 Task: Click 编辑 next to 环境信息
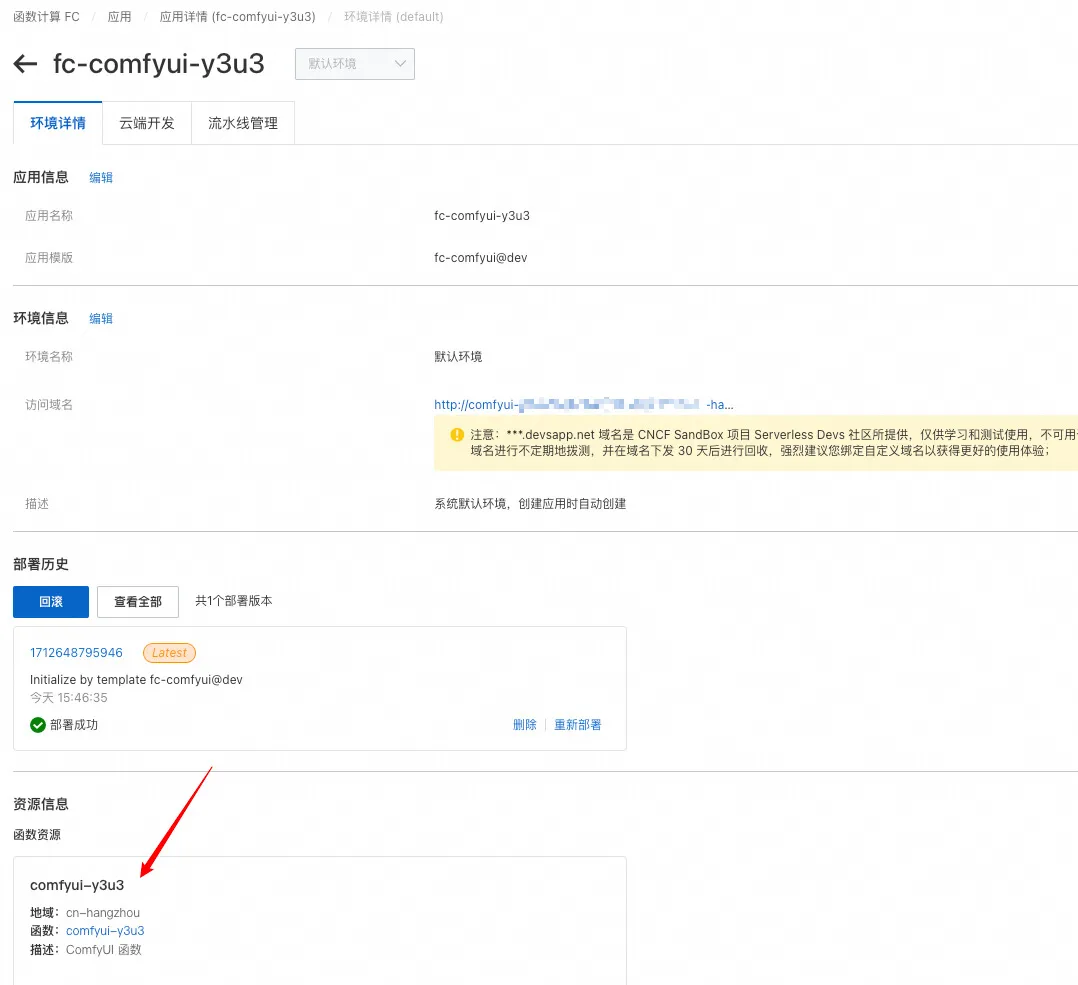pos(101,318)
